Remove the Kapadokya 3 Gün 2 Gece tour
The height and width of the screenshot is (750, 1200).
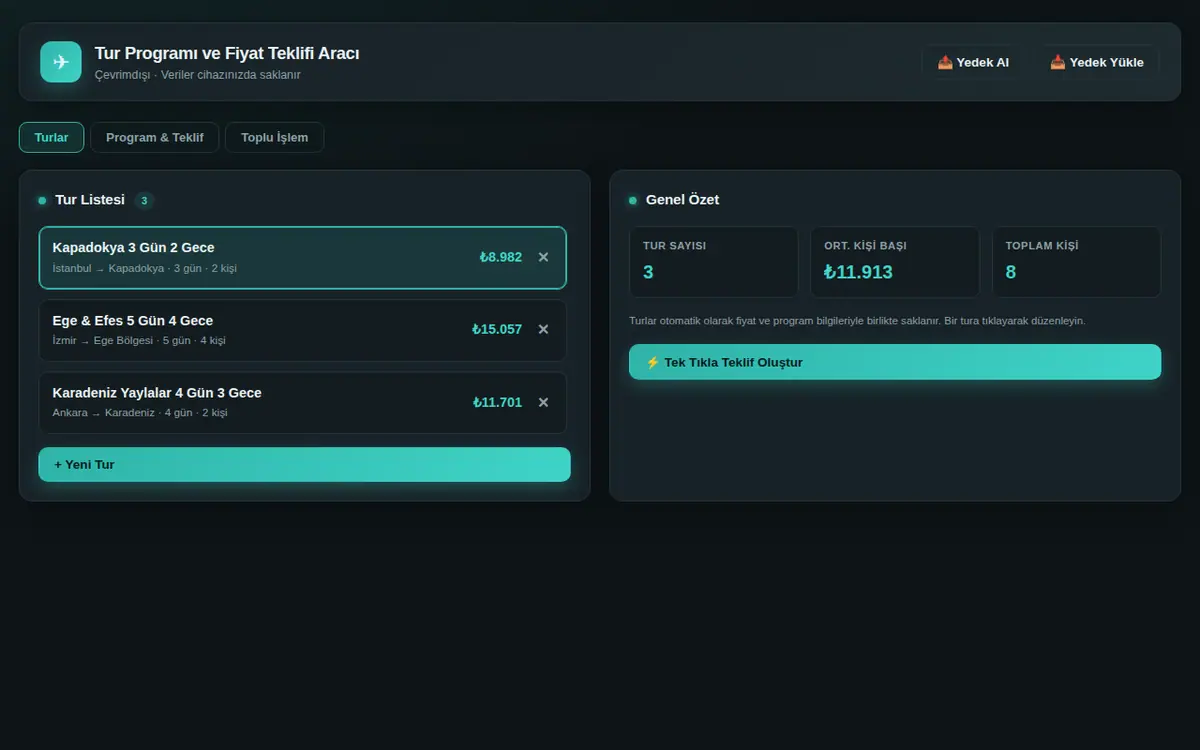543,257
